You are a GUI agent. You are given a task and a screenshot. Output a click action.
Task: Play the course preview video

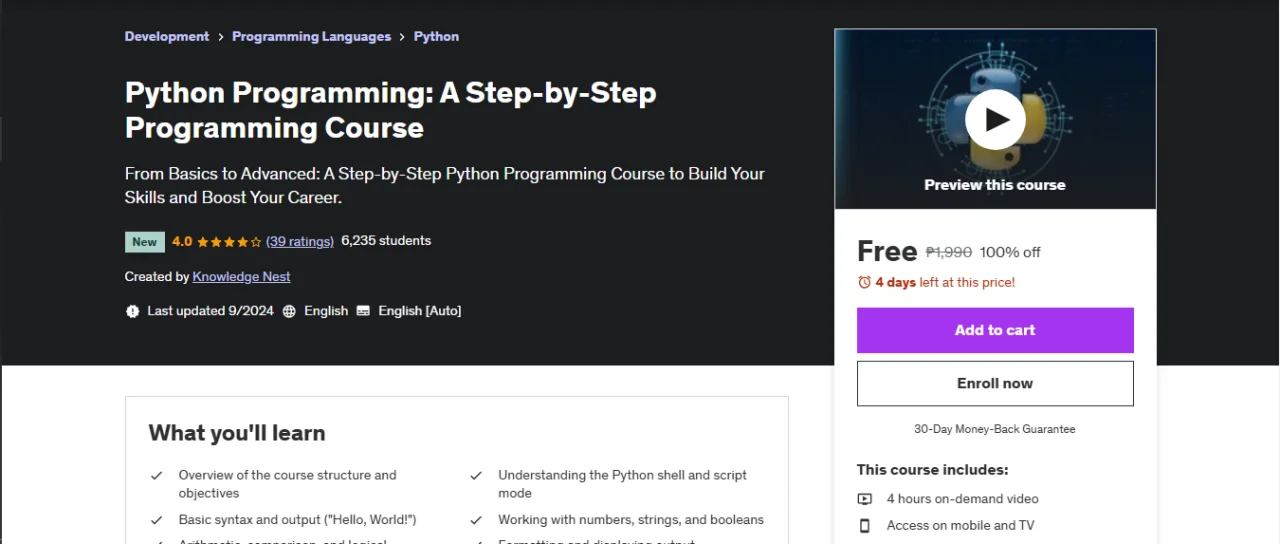(995, 120)
